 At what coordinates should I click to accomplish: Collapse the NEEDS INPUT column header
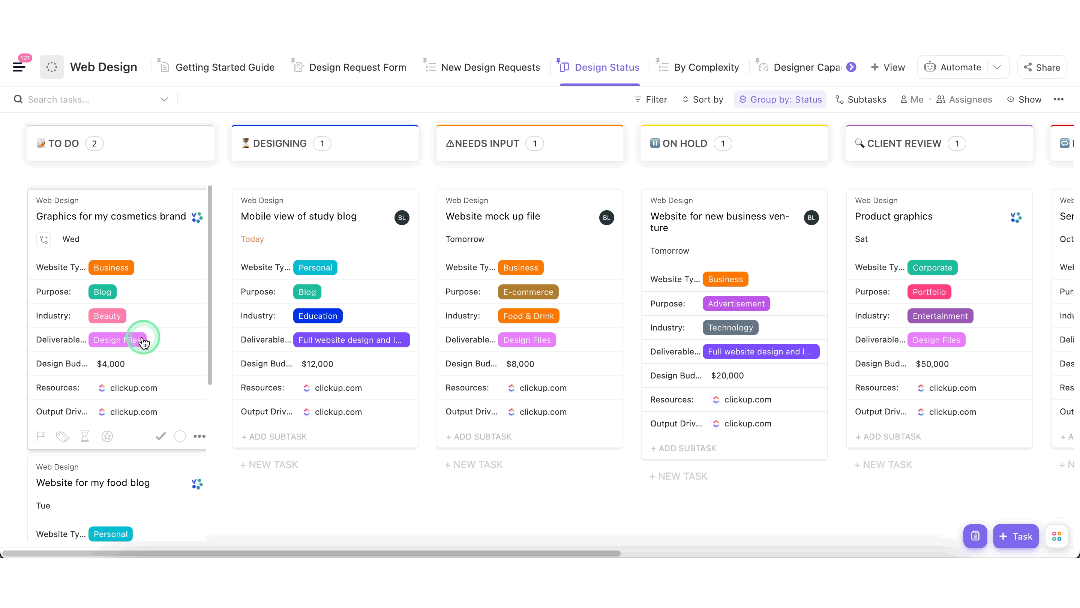[530, 143]
